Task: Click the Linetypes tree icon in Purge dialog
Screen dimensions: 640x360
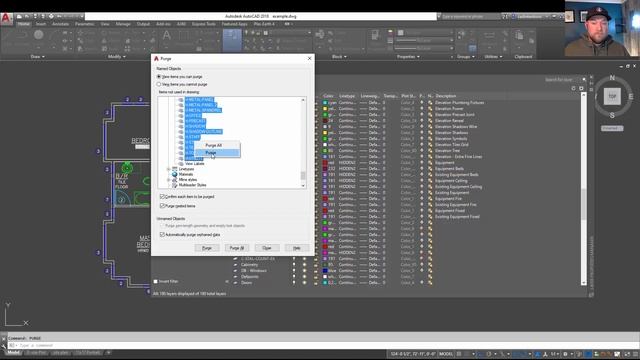Action: [x=175, y=169]
